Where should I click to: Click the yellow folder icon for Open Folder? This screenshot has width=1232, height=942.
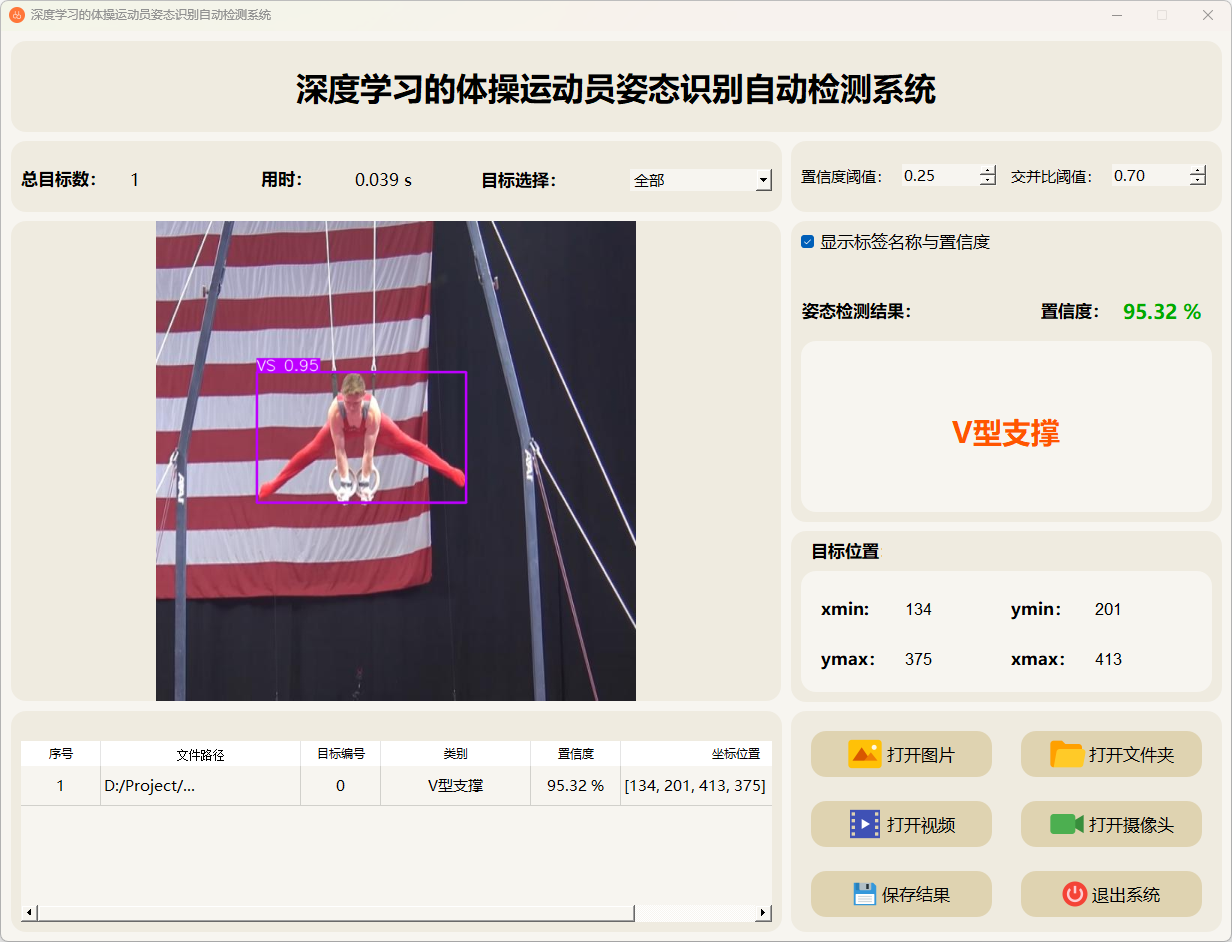1066,754
